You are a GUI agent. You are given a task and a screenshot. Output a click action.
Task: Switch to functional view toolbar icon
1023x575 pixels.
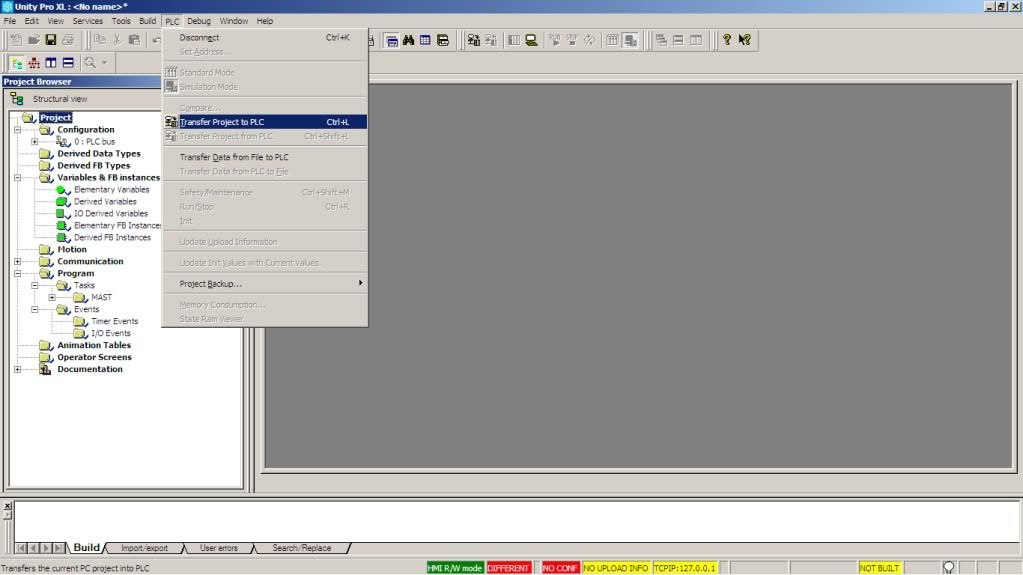tap(34, 63)
